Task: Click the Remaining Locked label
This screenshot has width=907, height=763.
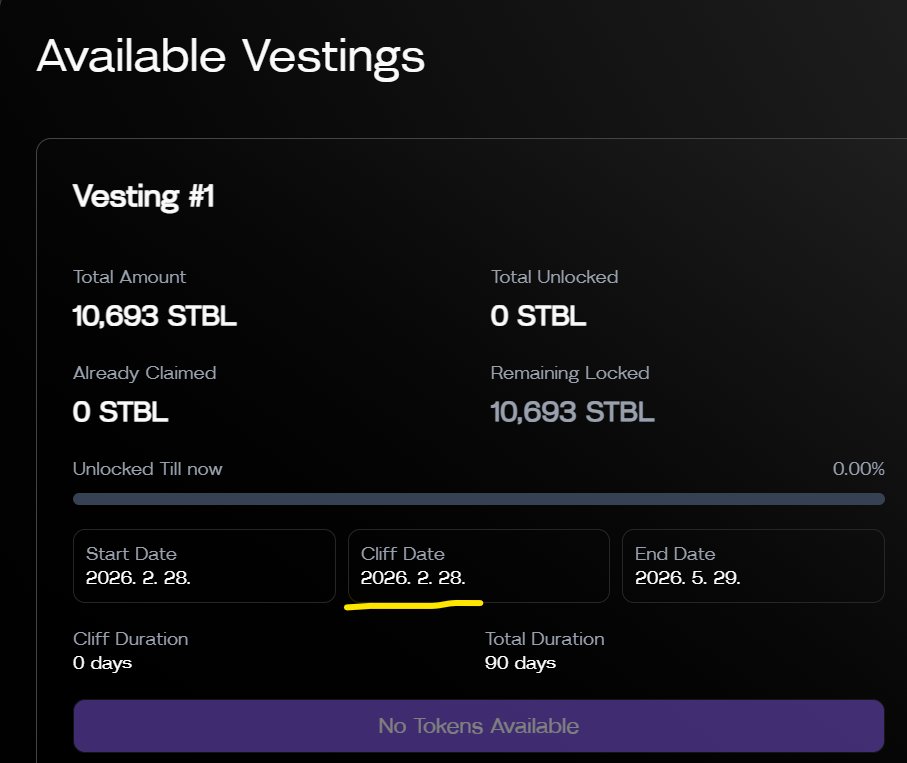Action: click(570, 373)
